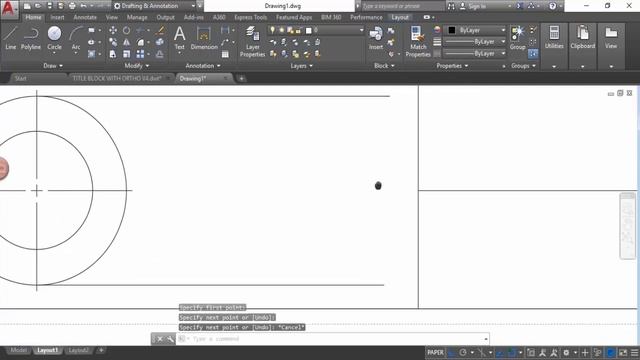This screenshot has height=360, width=640.
Task: Click the Offset tool icon
Action: pos(160,54)
